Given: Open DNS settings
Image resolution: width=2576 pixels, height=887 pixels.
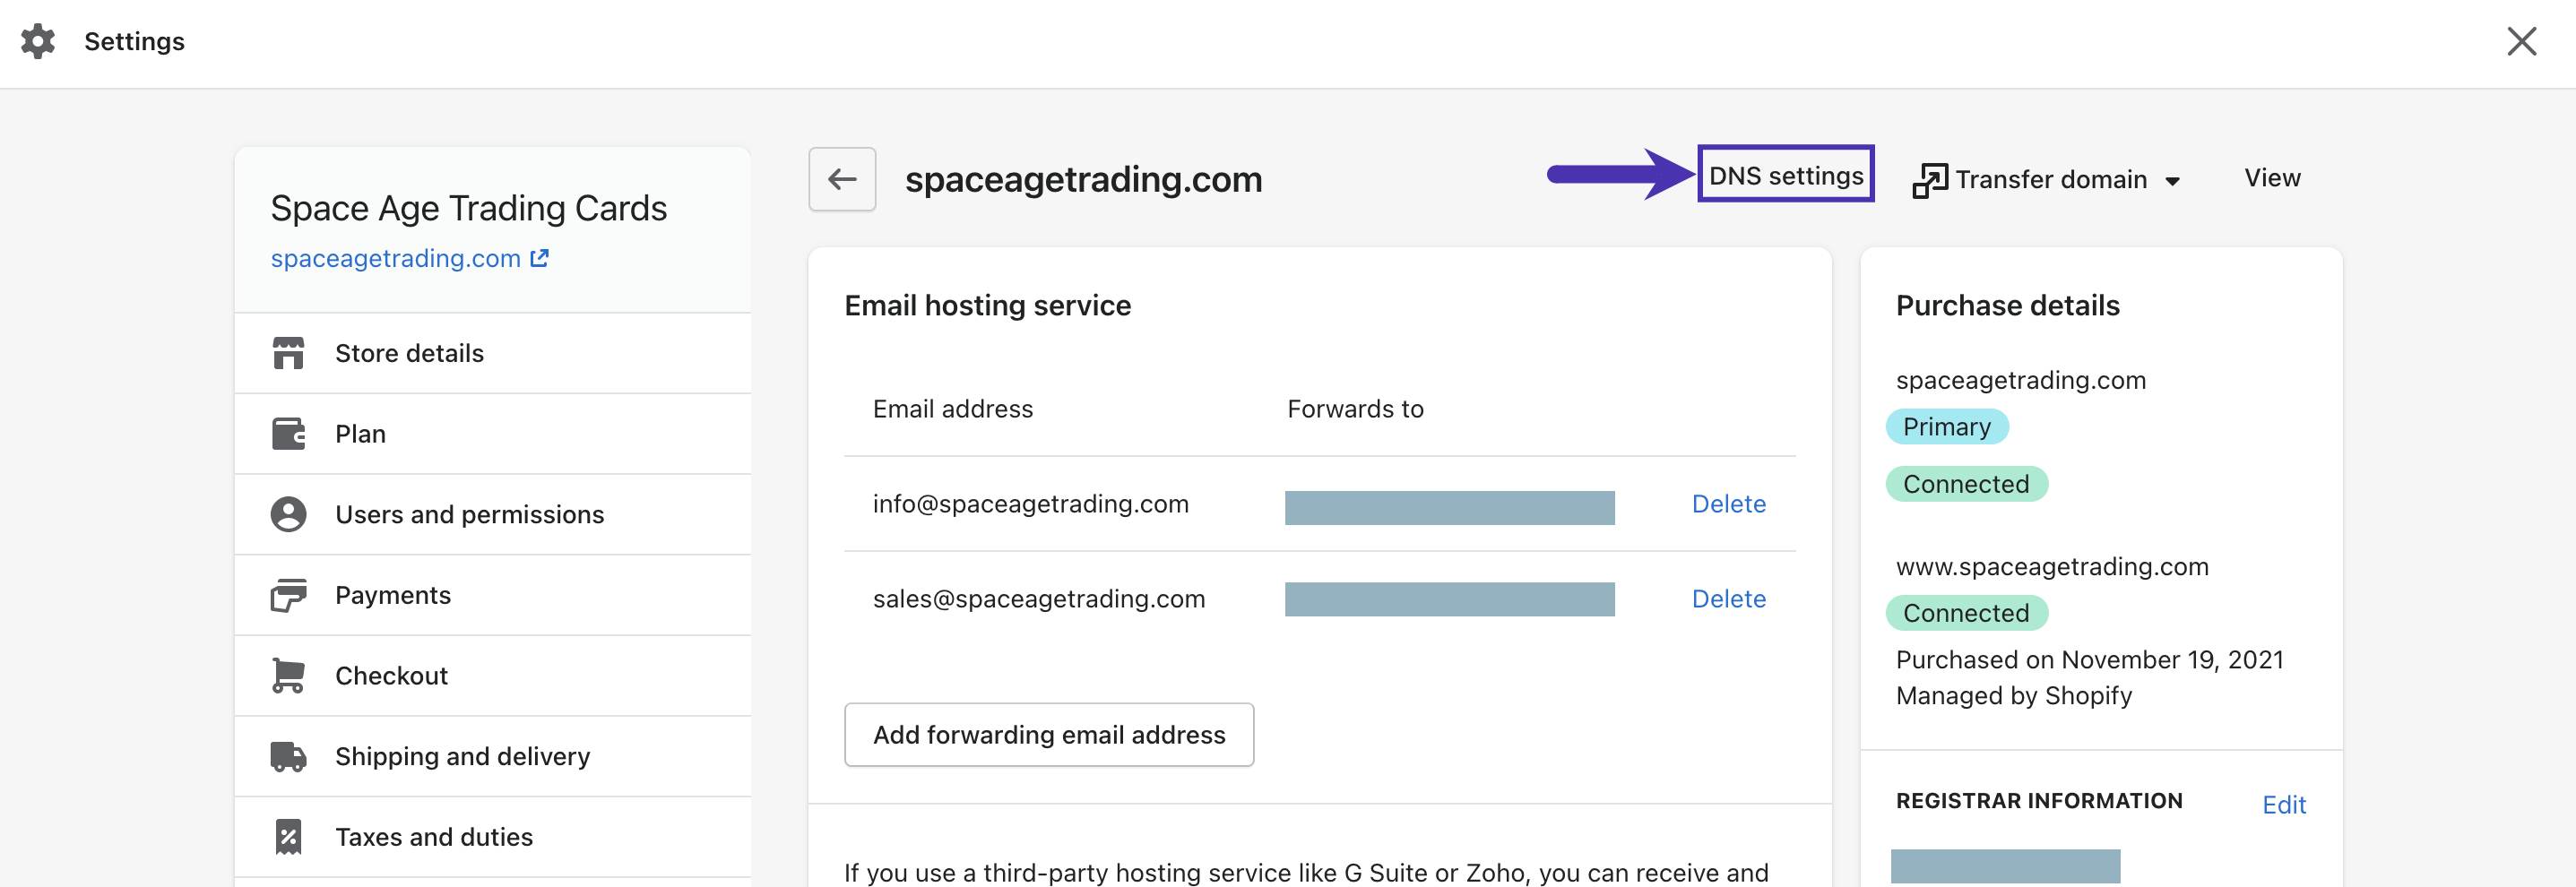Looking at the screenshot, I should 1786,175.
